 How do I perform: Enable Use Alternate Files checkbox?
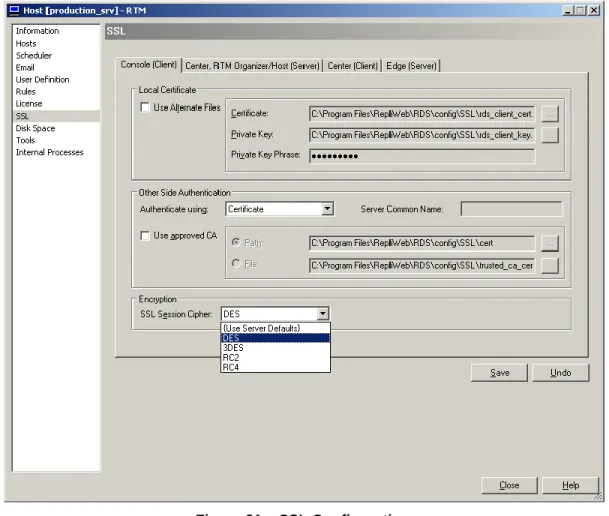[145, 107]
